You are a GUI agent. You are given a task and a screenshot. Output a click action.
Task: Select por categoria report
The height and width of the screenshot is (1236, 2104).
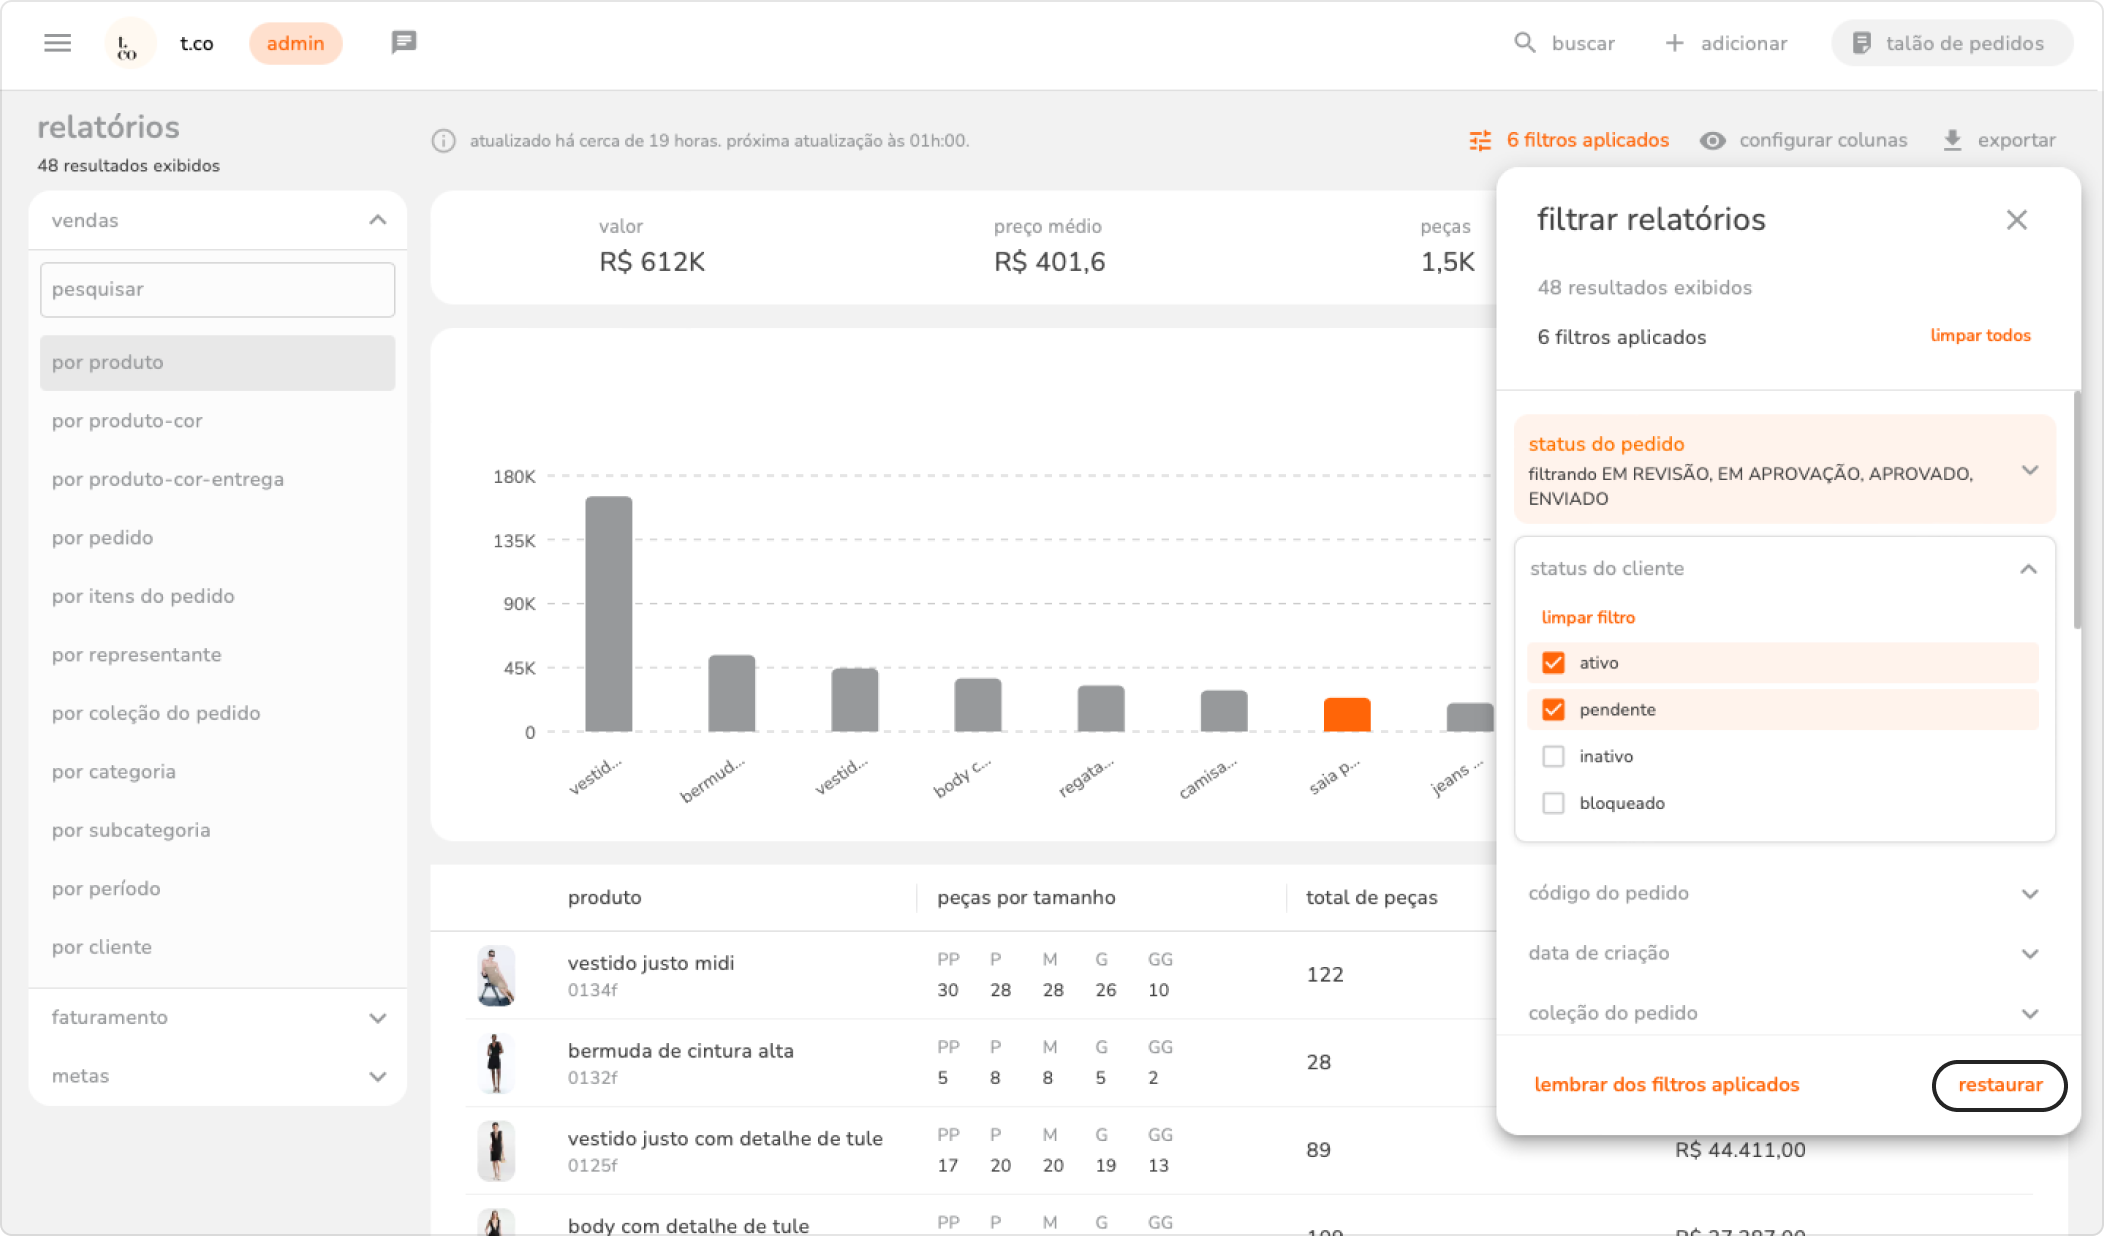pyautogui.click(x=114, y=772)
